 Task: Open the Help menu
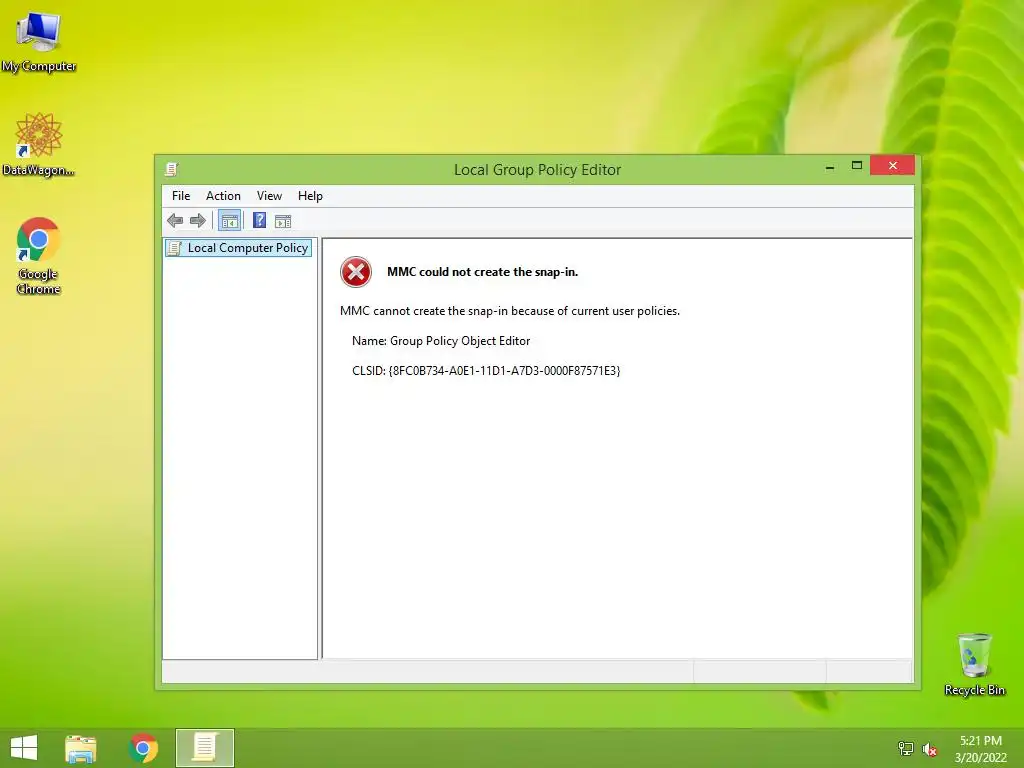point(310,196)
